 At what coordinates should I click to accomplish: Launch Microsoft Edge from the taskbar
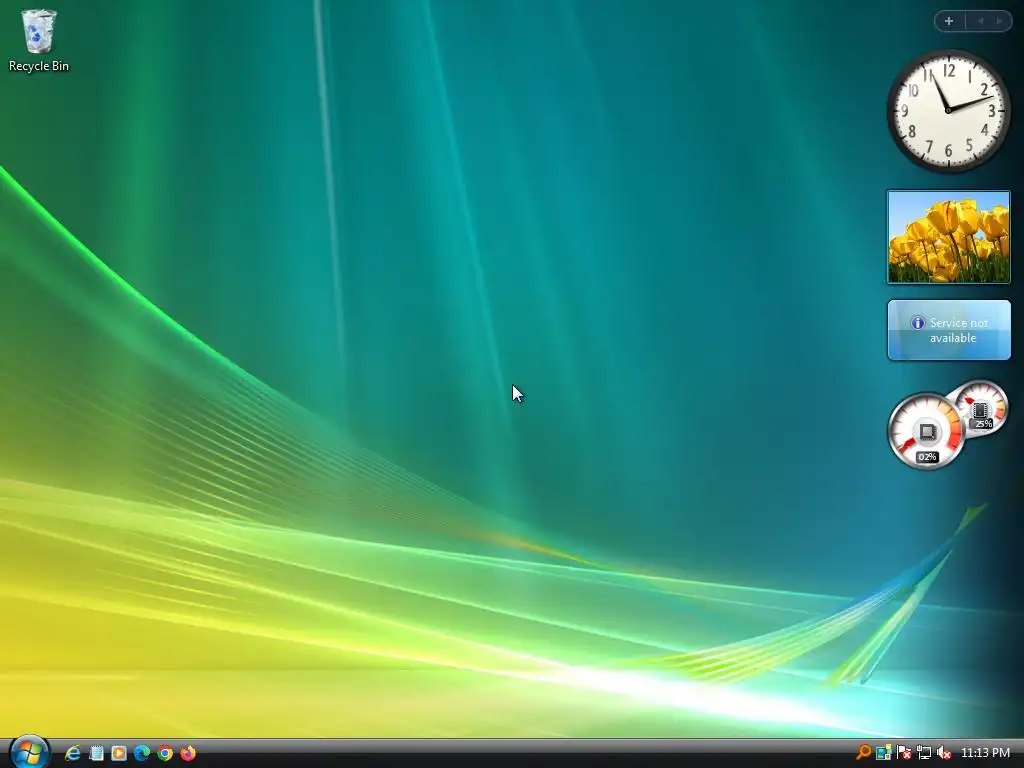pos(142,753)
